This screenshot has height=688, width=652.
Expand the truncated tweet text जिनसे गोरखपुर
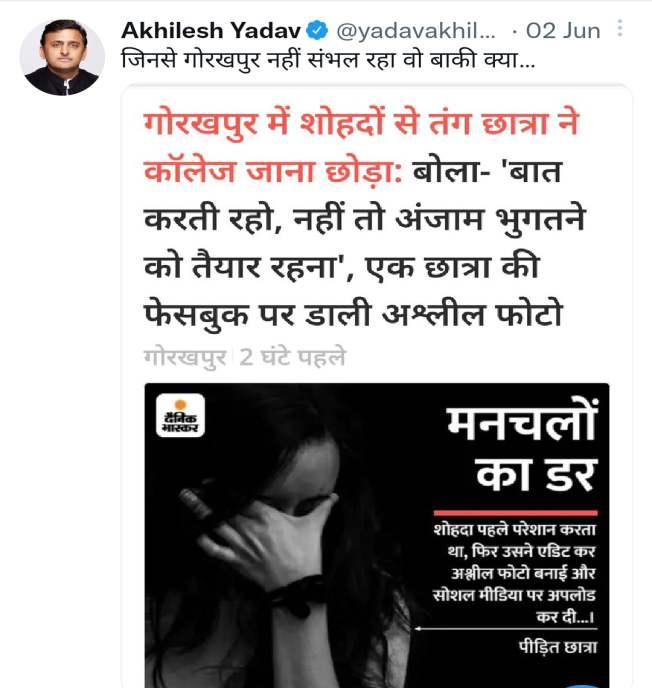point(328,59)
